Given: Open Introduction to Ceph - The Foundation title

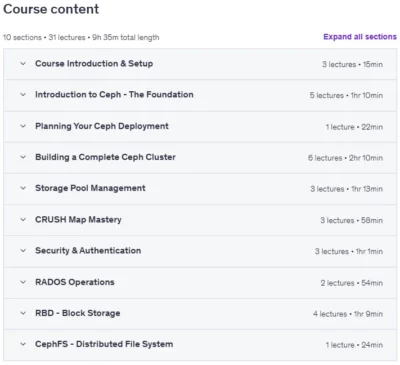Looking at the screenshot, I should pos(114,95).
